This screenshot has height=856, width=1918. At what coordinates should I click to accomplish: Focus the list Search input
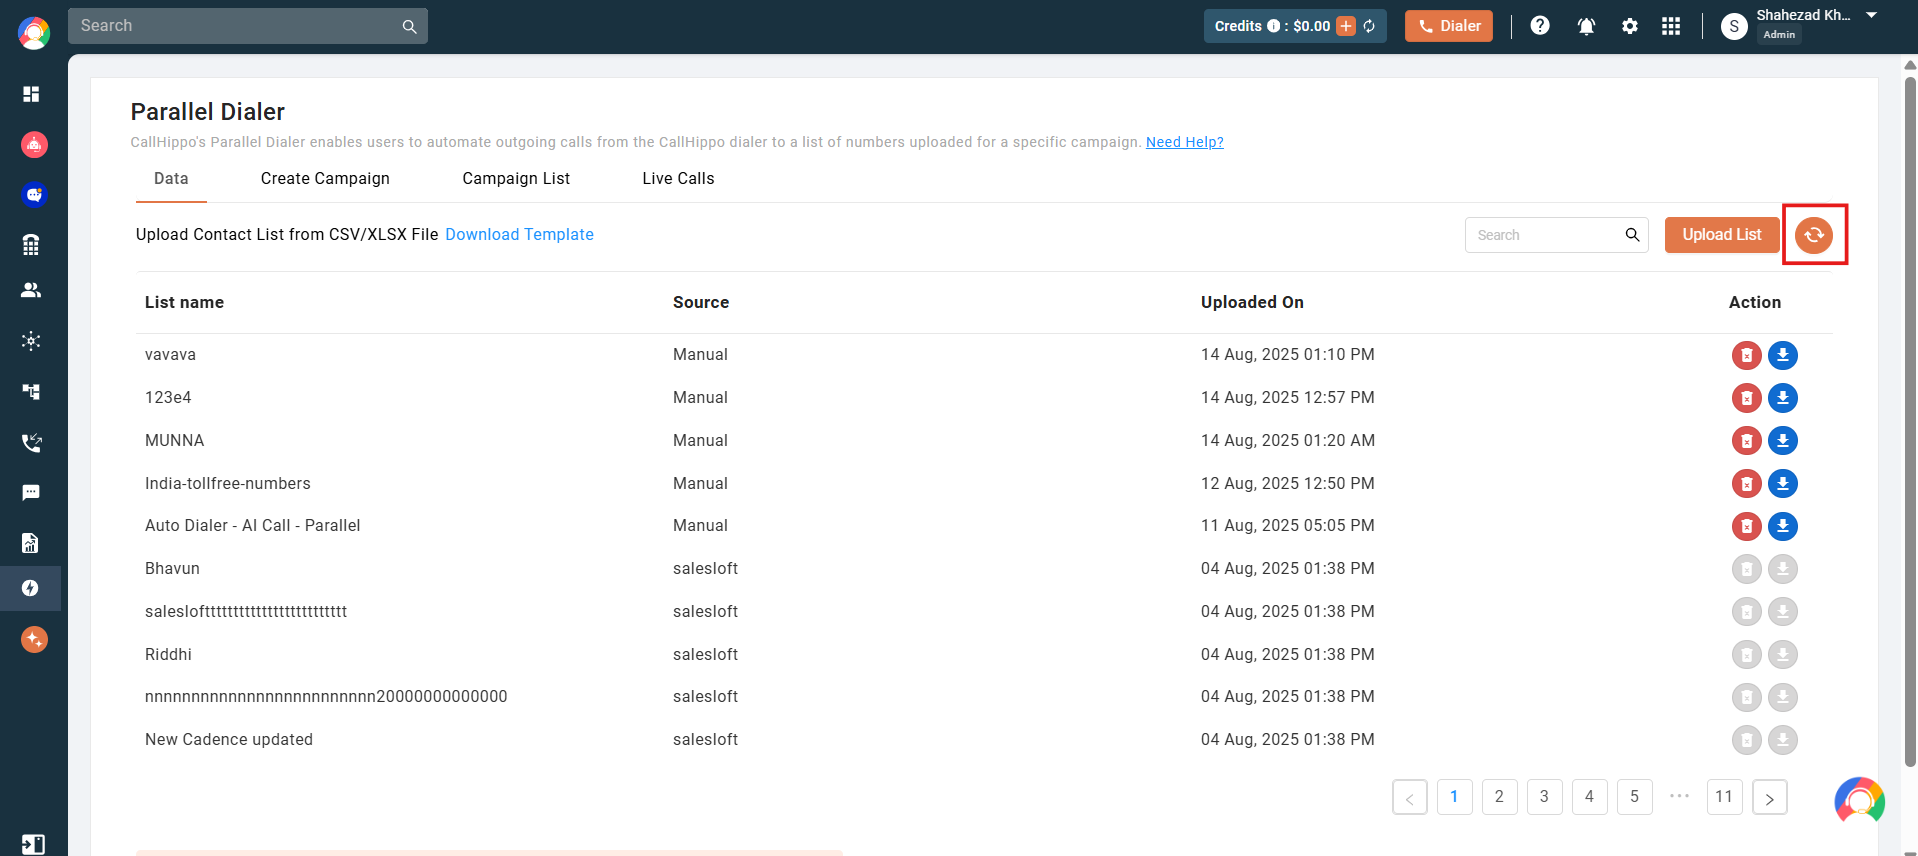pyautogui.click(x=1556, y=235)
